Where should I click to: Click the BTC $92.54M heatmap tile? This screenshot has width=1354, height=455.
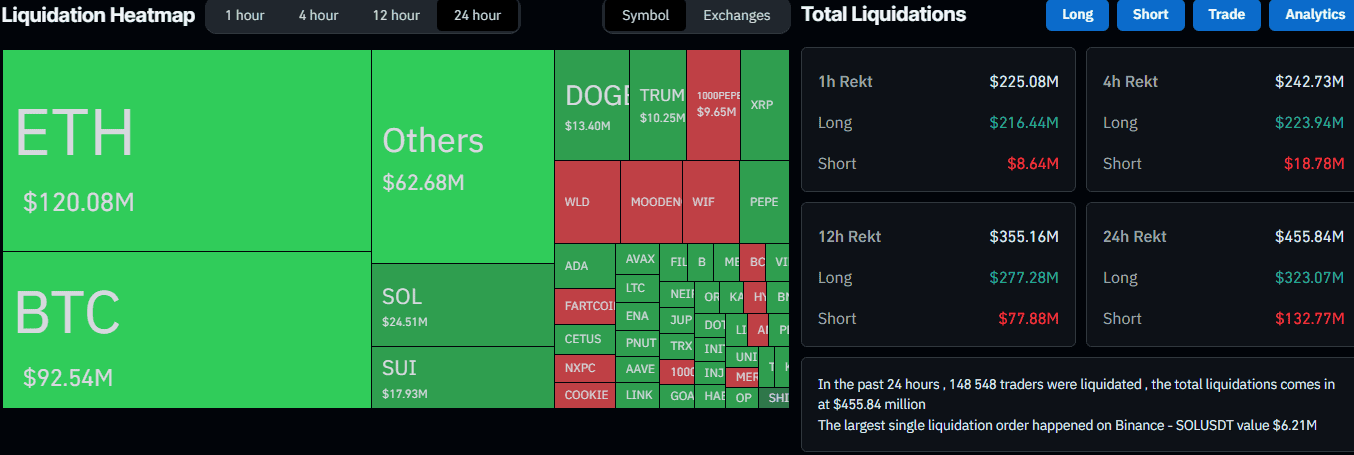(x=187, y=330)
